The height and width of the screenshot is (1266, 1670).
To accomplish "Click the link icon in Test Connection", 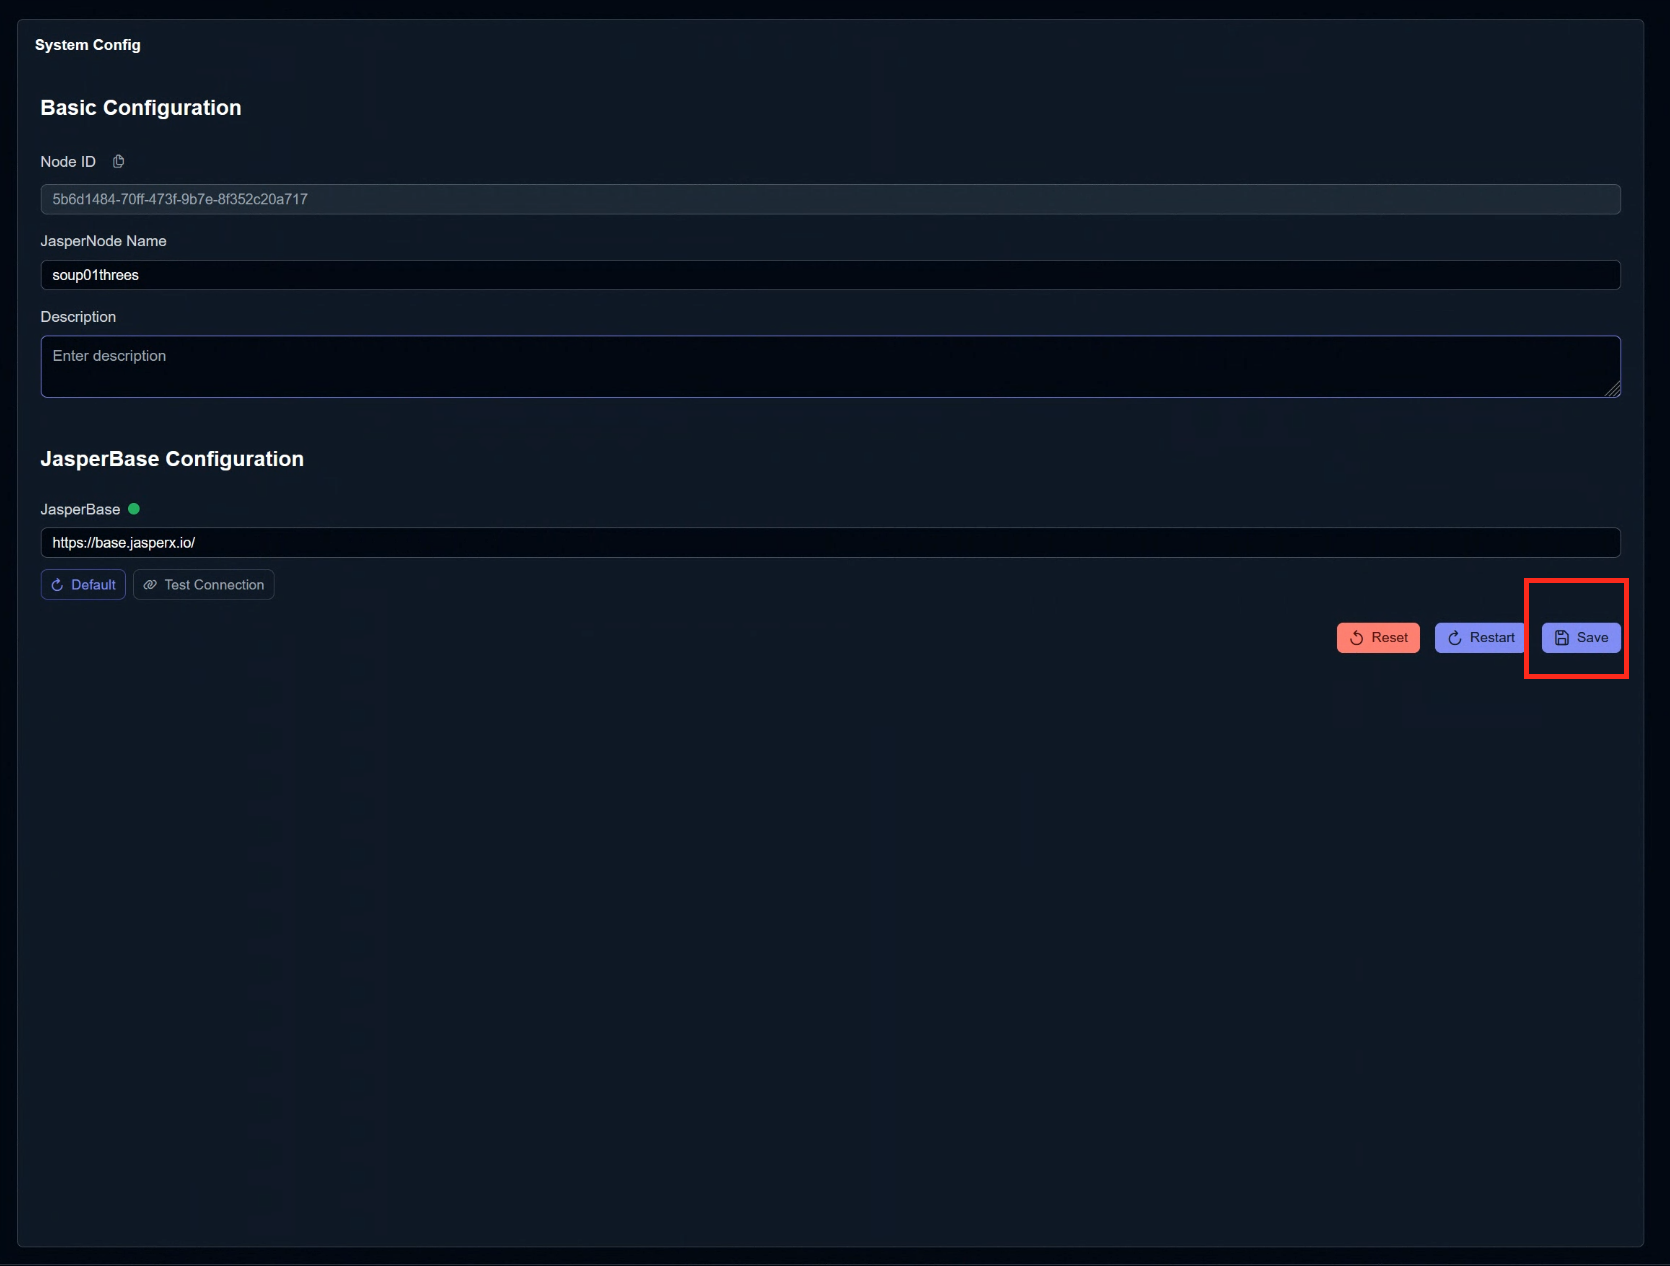I will 150,585.
